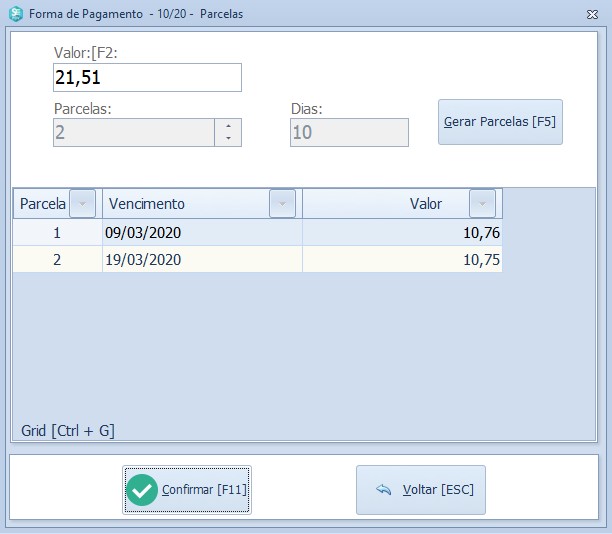This screenshot has width=612, height=534.
Task: Click the Dias field showing 10
Action: [x=349, y=133]
